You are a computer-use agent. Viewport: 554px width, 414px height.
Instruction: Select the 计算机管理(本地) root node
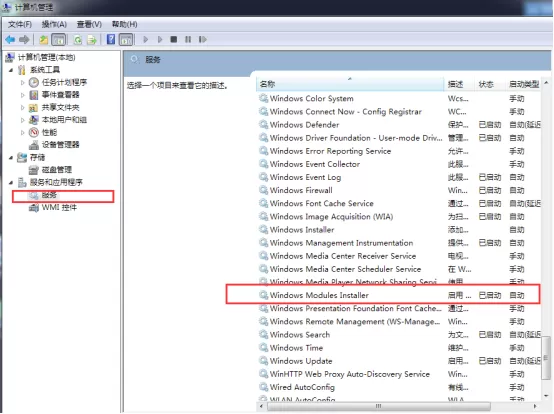coord(46,57)
